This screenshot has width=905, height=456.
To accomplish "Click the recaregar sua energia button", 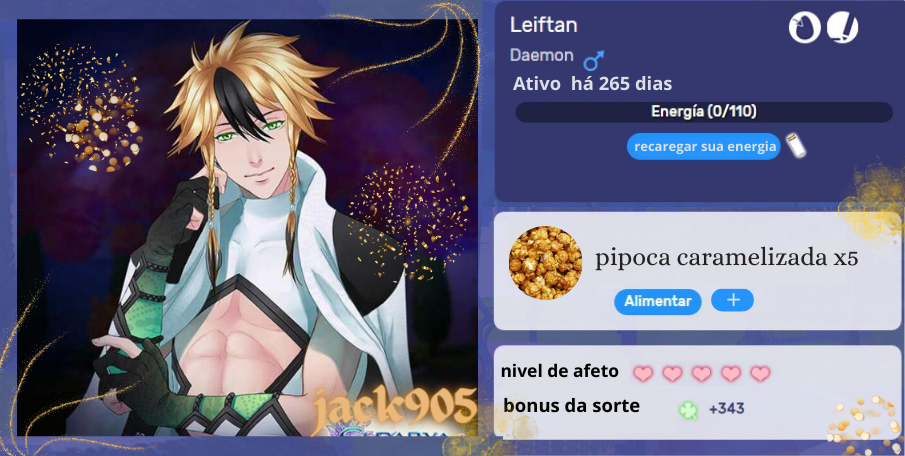I will pyautogui.click(x=704, y=147).
